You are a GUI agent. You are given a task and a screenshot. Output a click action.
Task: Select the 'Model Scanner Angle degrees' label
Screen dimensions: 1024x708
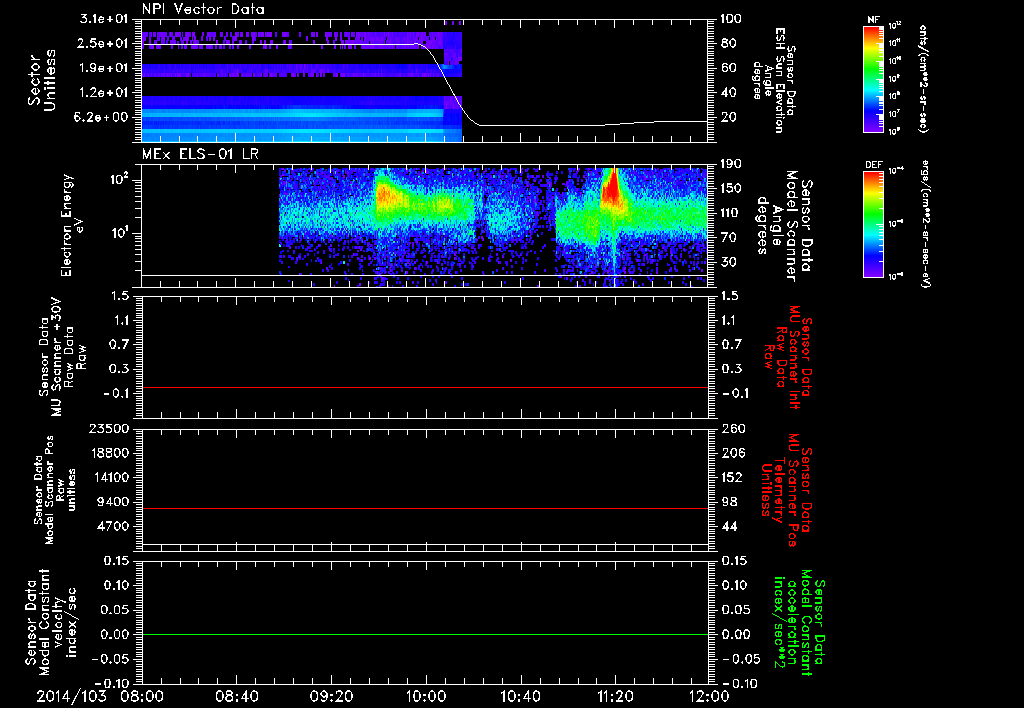(784, 225)
